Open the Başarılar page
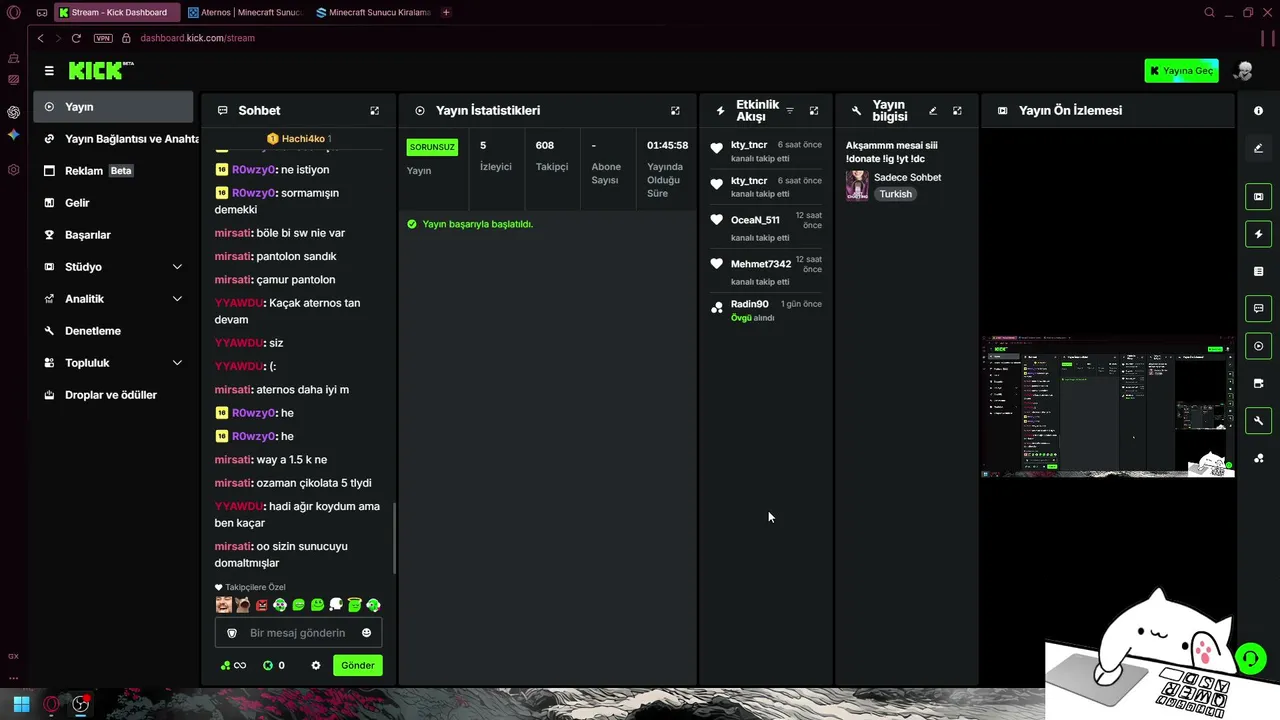Image resolution: width=1280 pixels, height=720 pixels. 113,235
